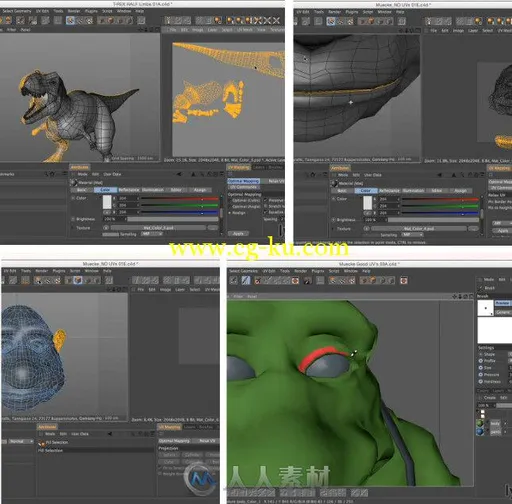Select the highlighted blue mode icon in T-REX window toolbar

70,21
